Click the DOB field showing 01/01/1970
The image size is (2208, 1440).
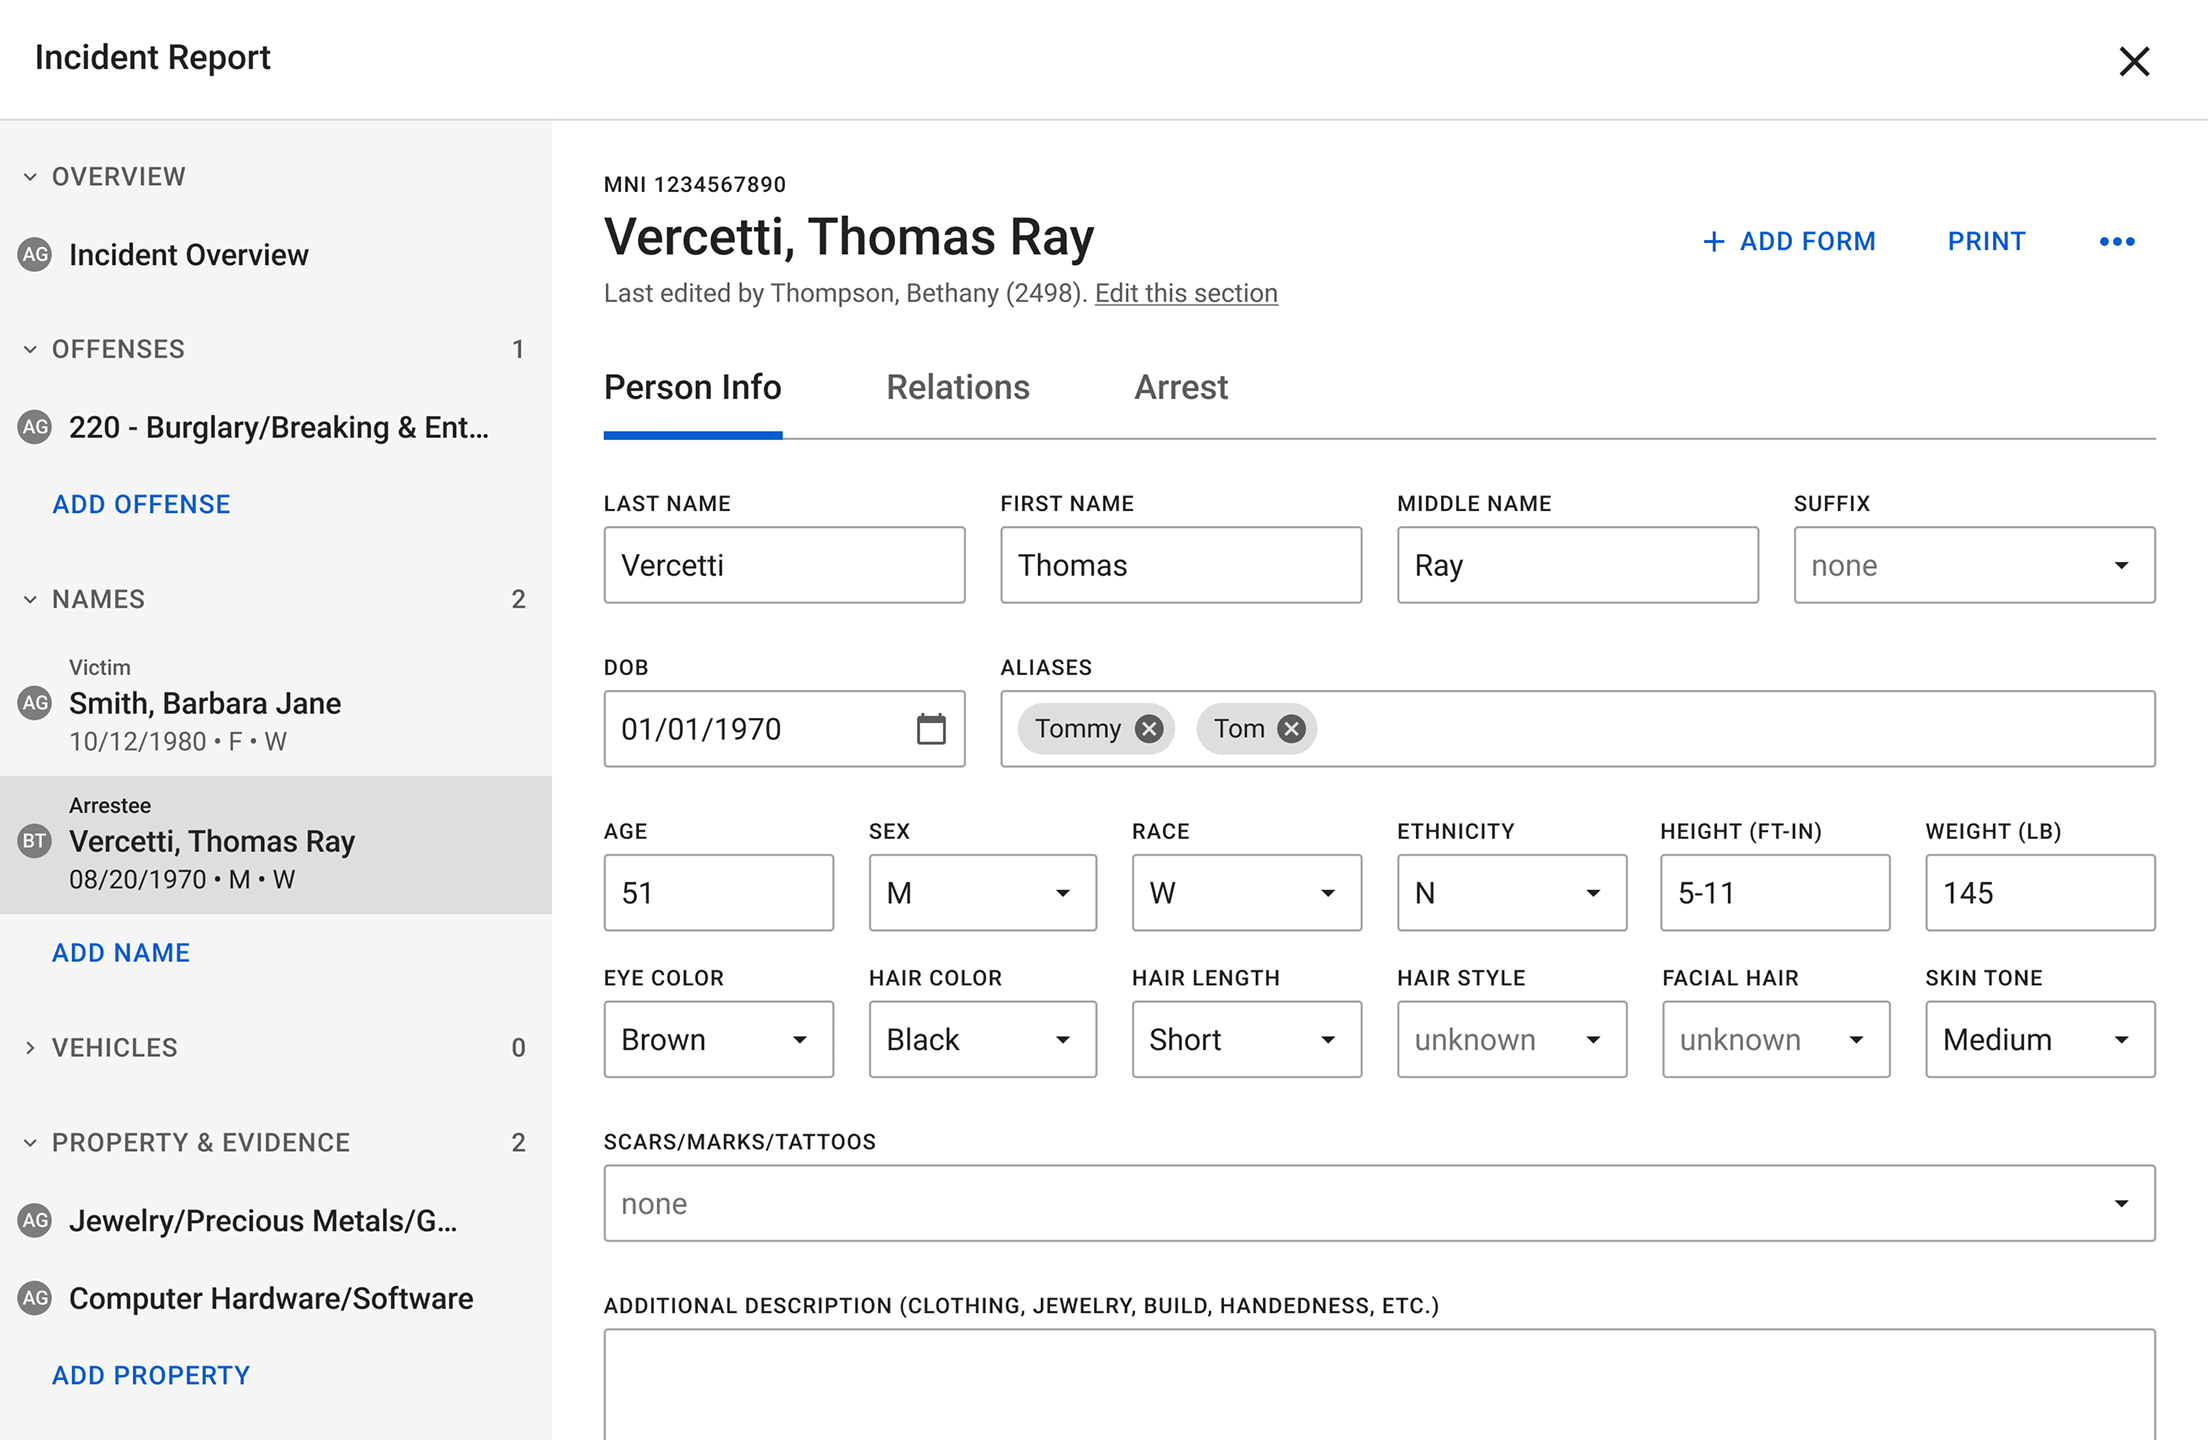(x=784, y=729)
